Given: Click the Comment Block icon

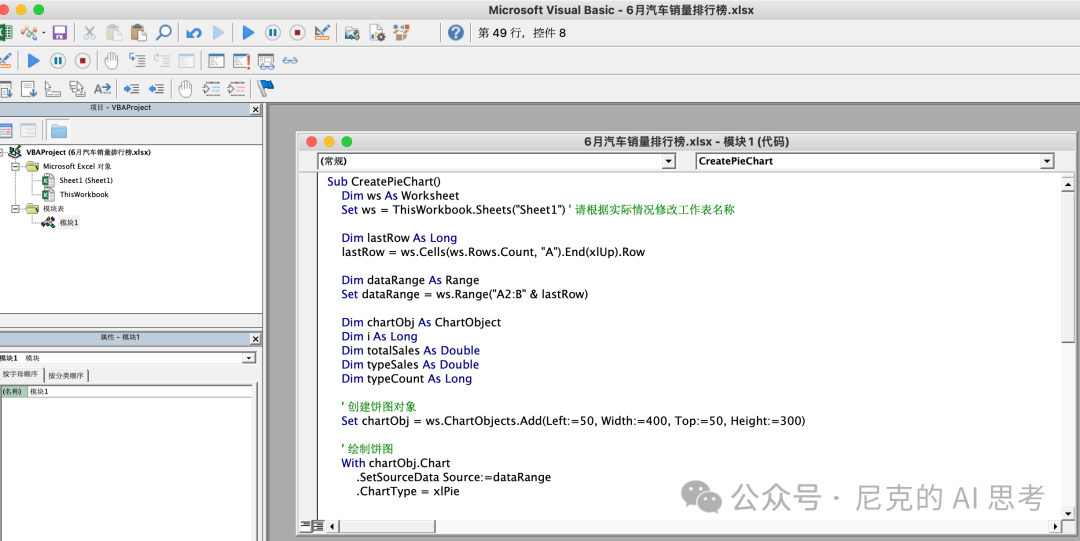Looking at the screenshot, I should [x=211, y=88].
